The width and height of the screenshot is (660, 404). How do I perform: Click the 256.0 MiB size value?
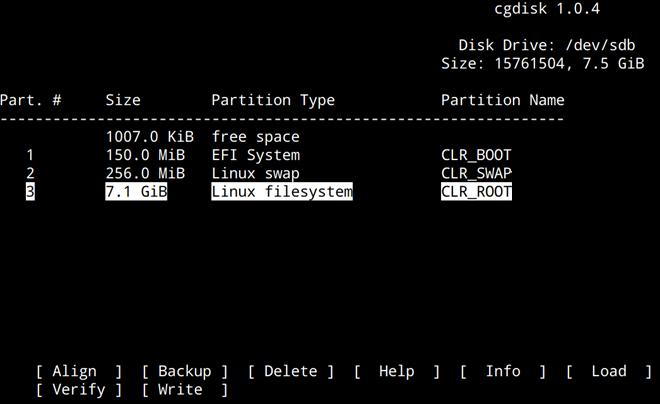[145, 173]
